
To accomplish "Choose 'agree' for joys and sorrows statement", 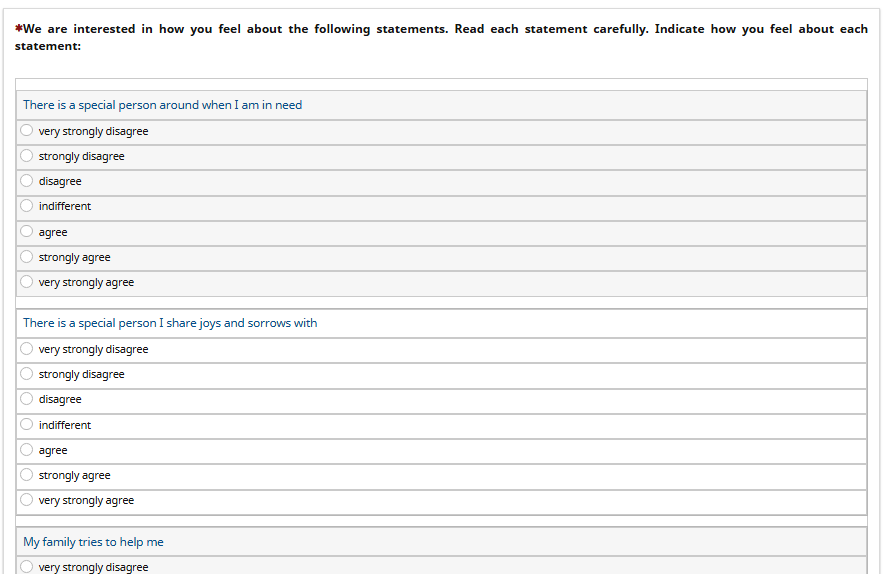I will coord(27,450).
